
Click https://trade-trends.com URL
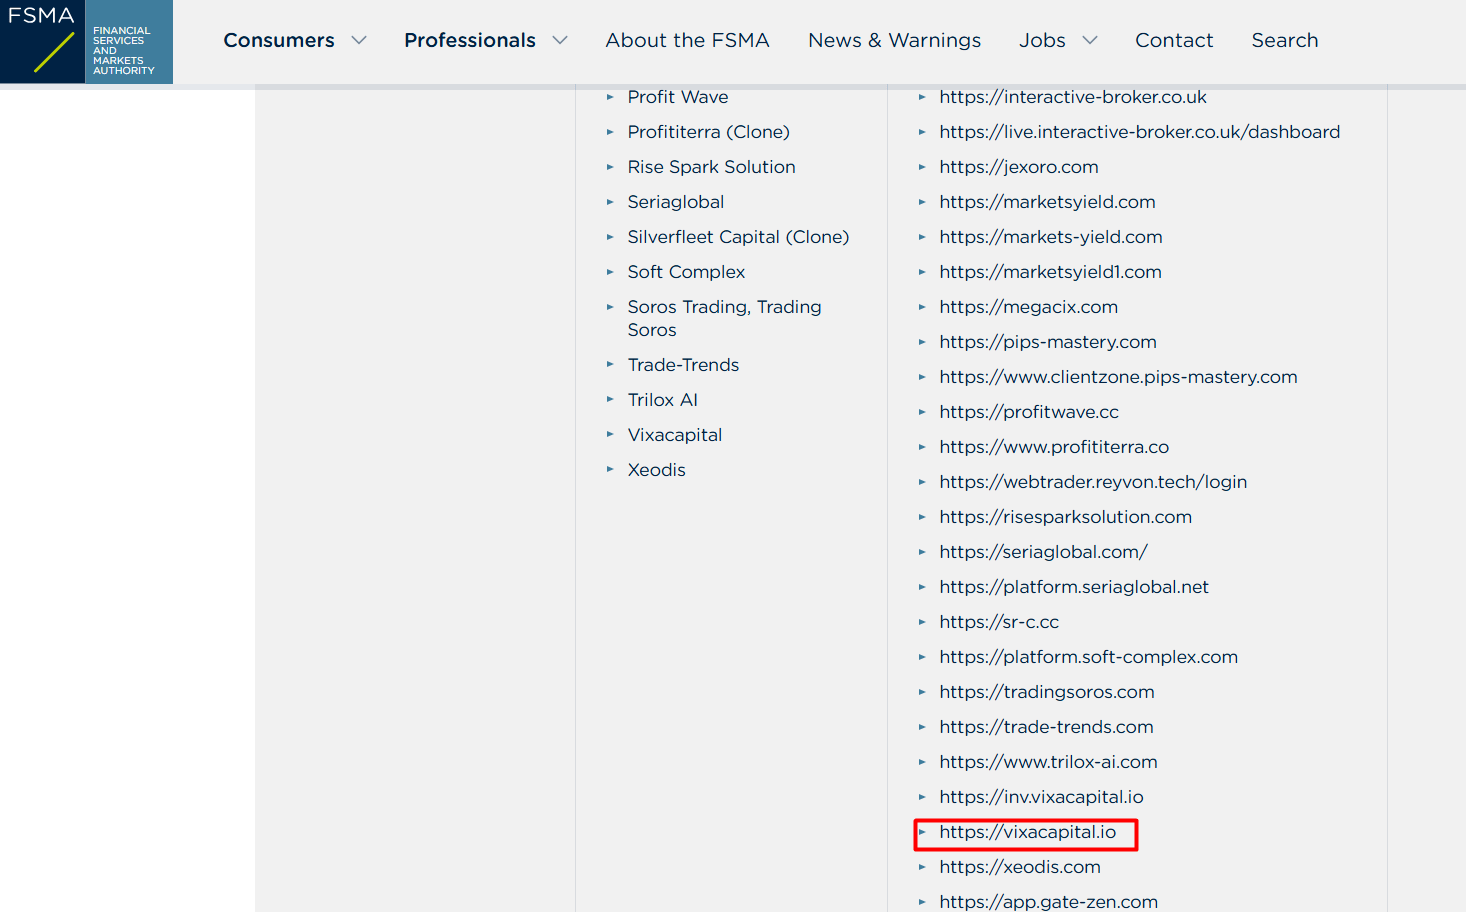(x=1046, y=727)
